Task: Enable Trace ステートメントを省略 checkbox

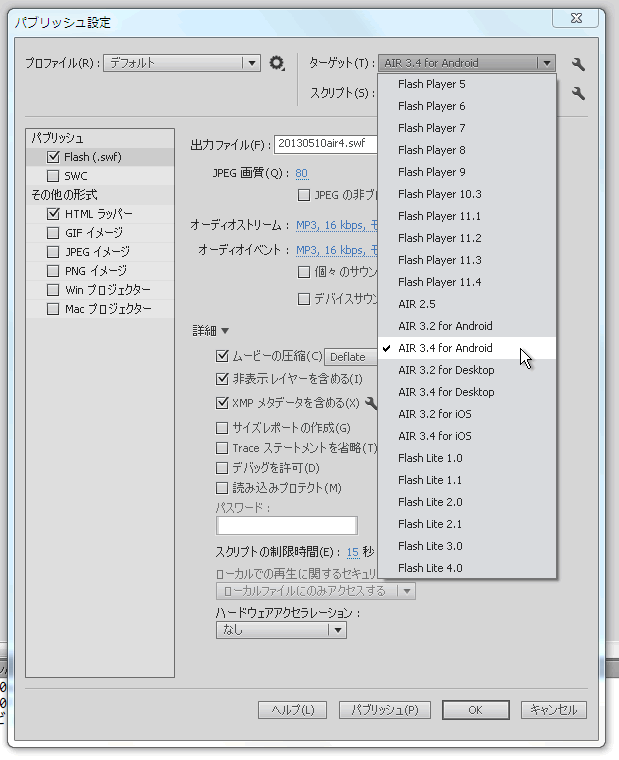Action: tap(222, 448)
